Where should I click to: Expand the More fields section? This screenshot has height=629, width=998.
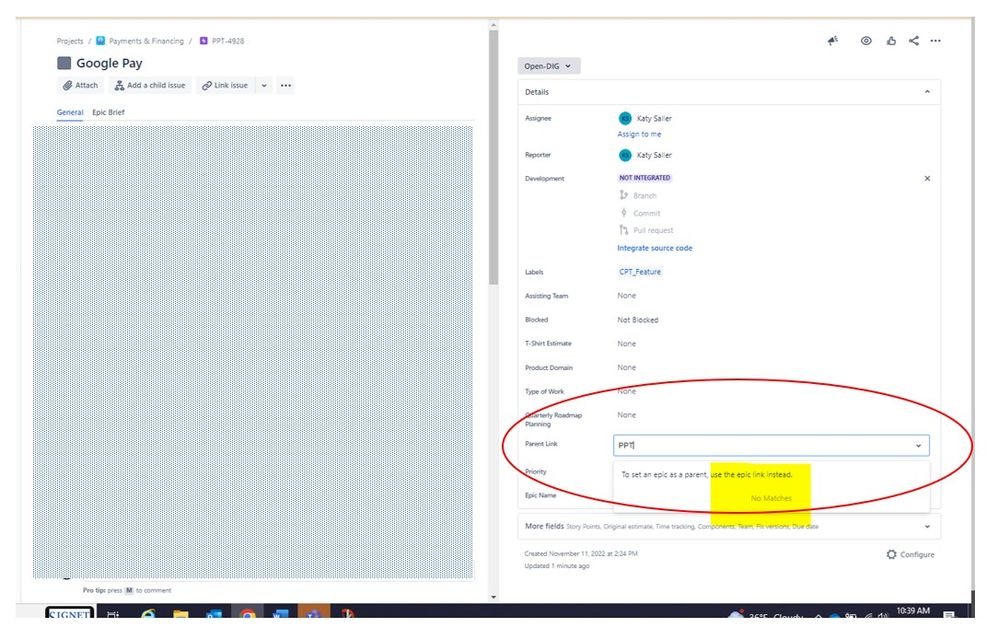tap(729, 527)
